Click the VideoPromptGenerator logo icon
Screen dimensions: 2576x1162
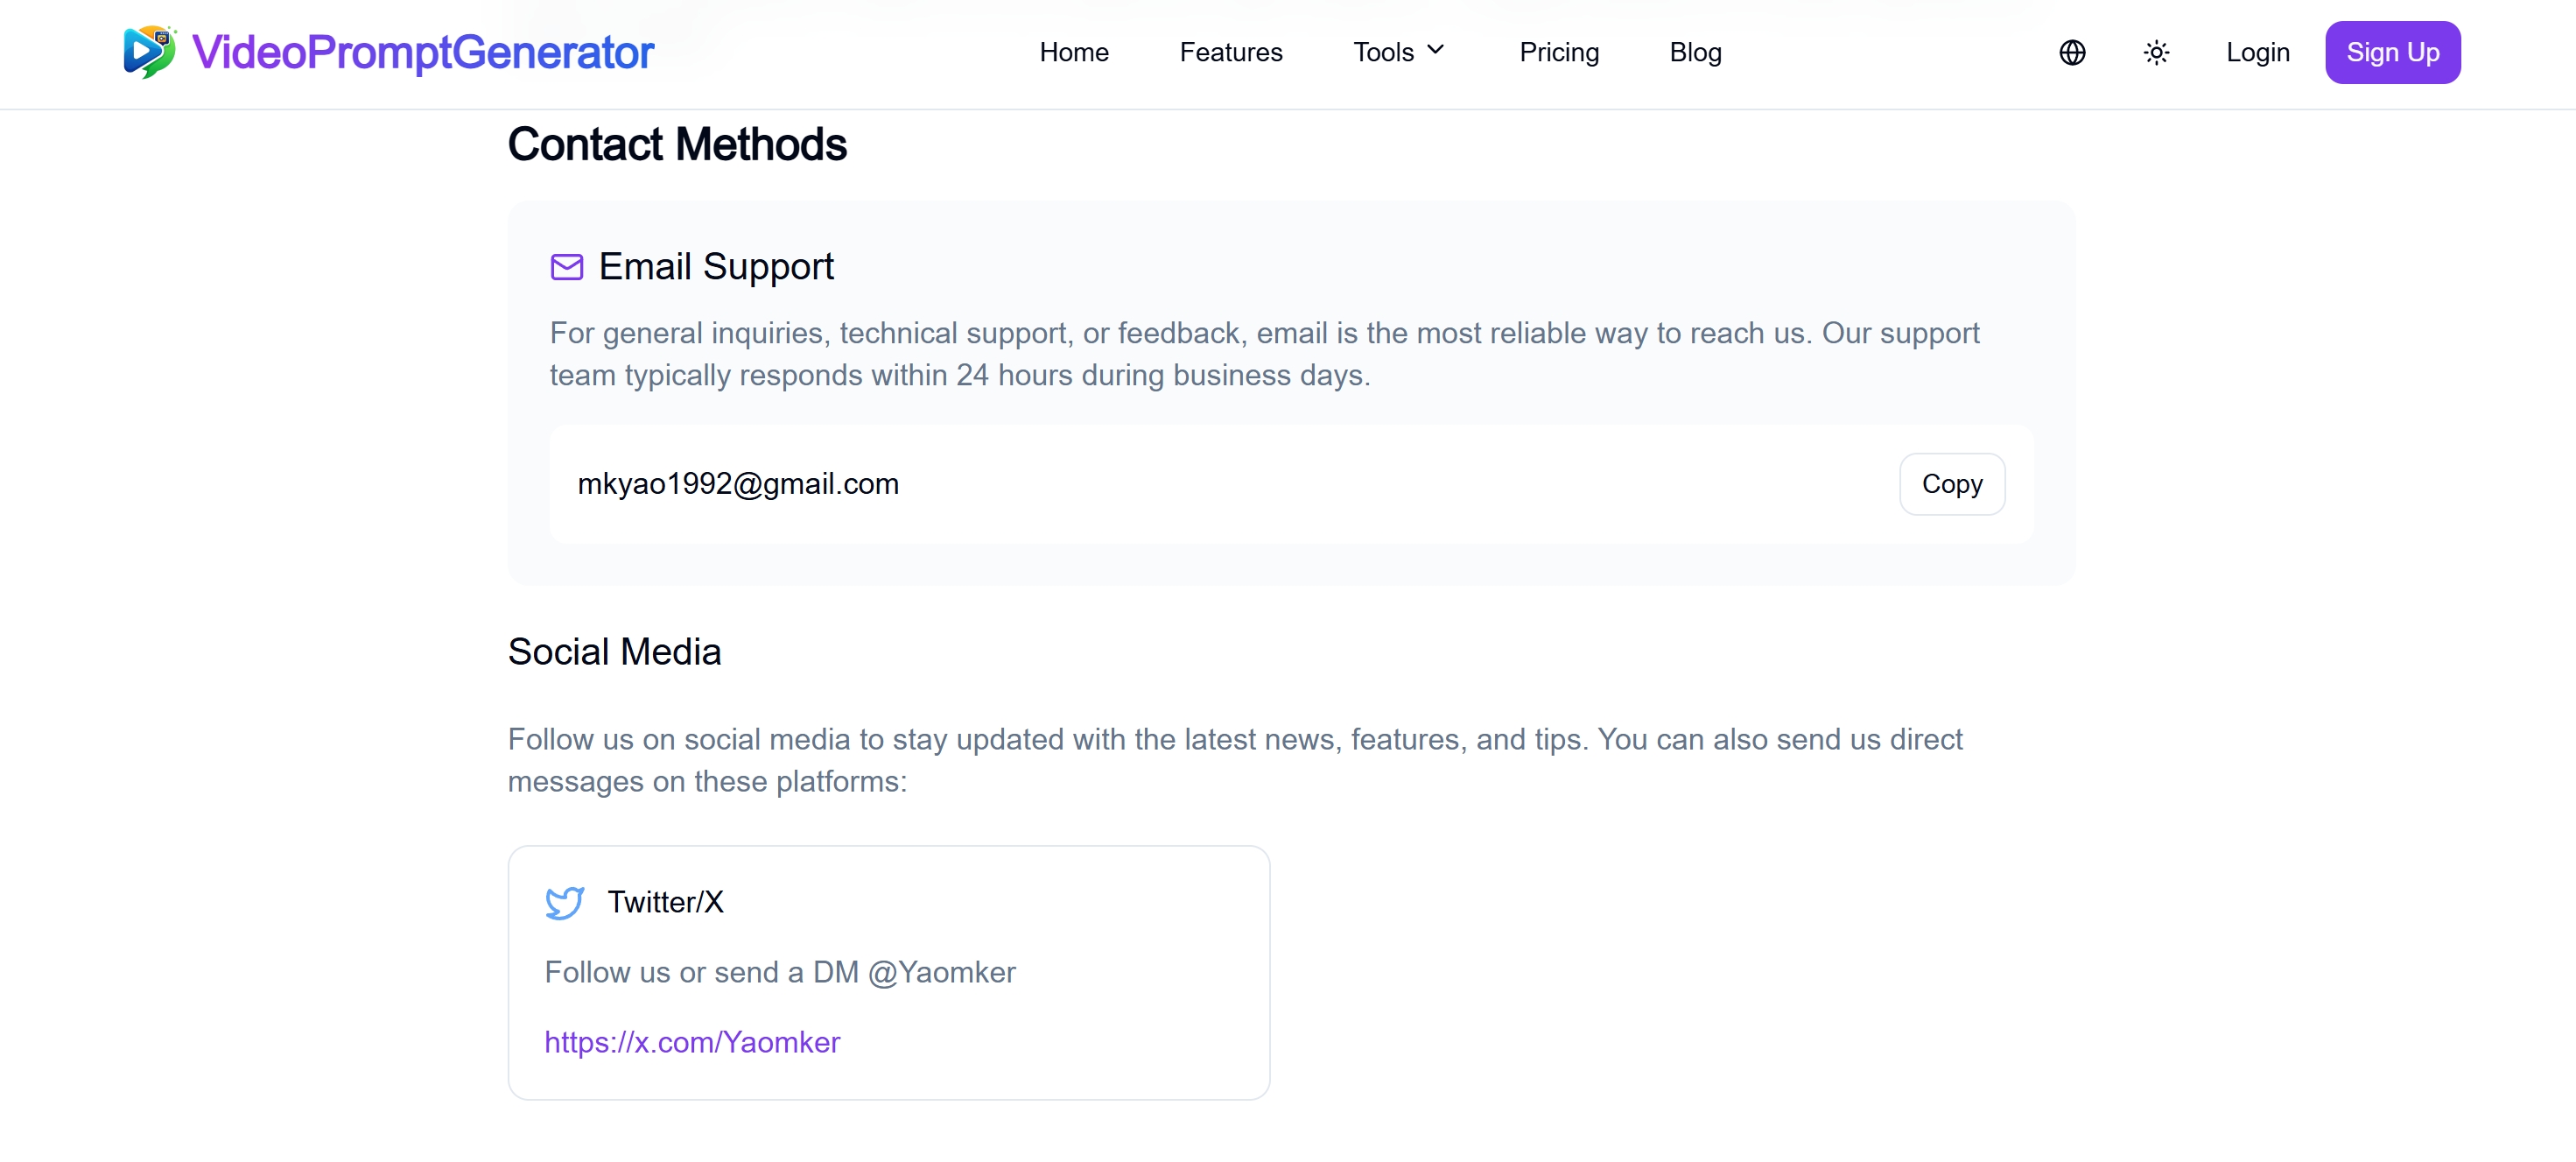(150, 52)
